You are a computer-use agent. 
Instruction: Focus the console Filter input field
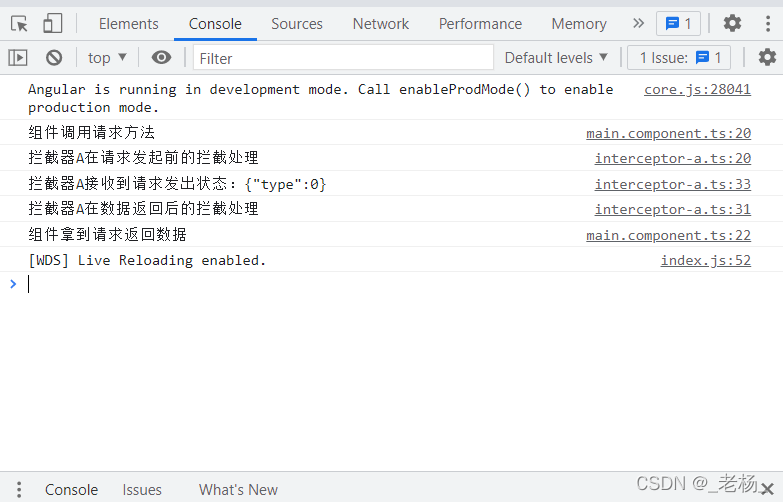coord(343,58)
